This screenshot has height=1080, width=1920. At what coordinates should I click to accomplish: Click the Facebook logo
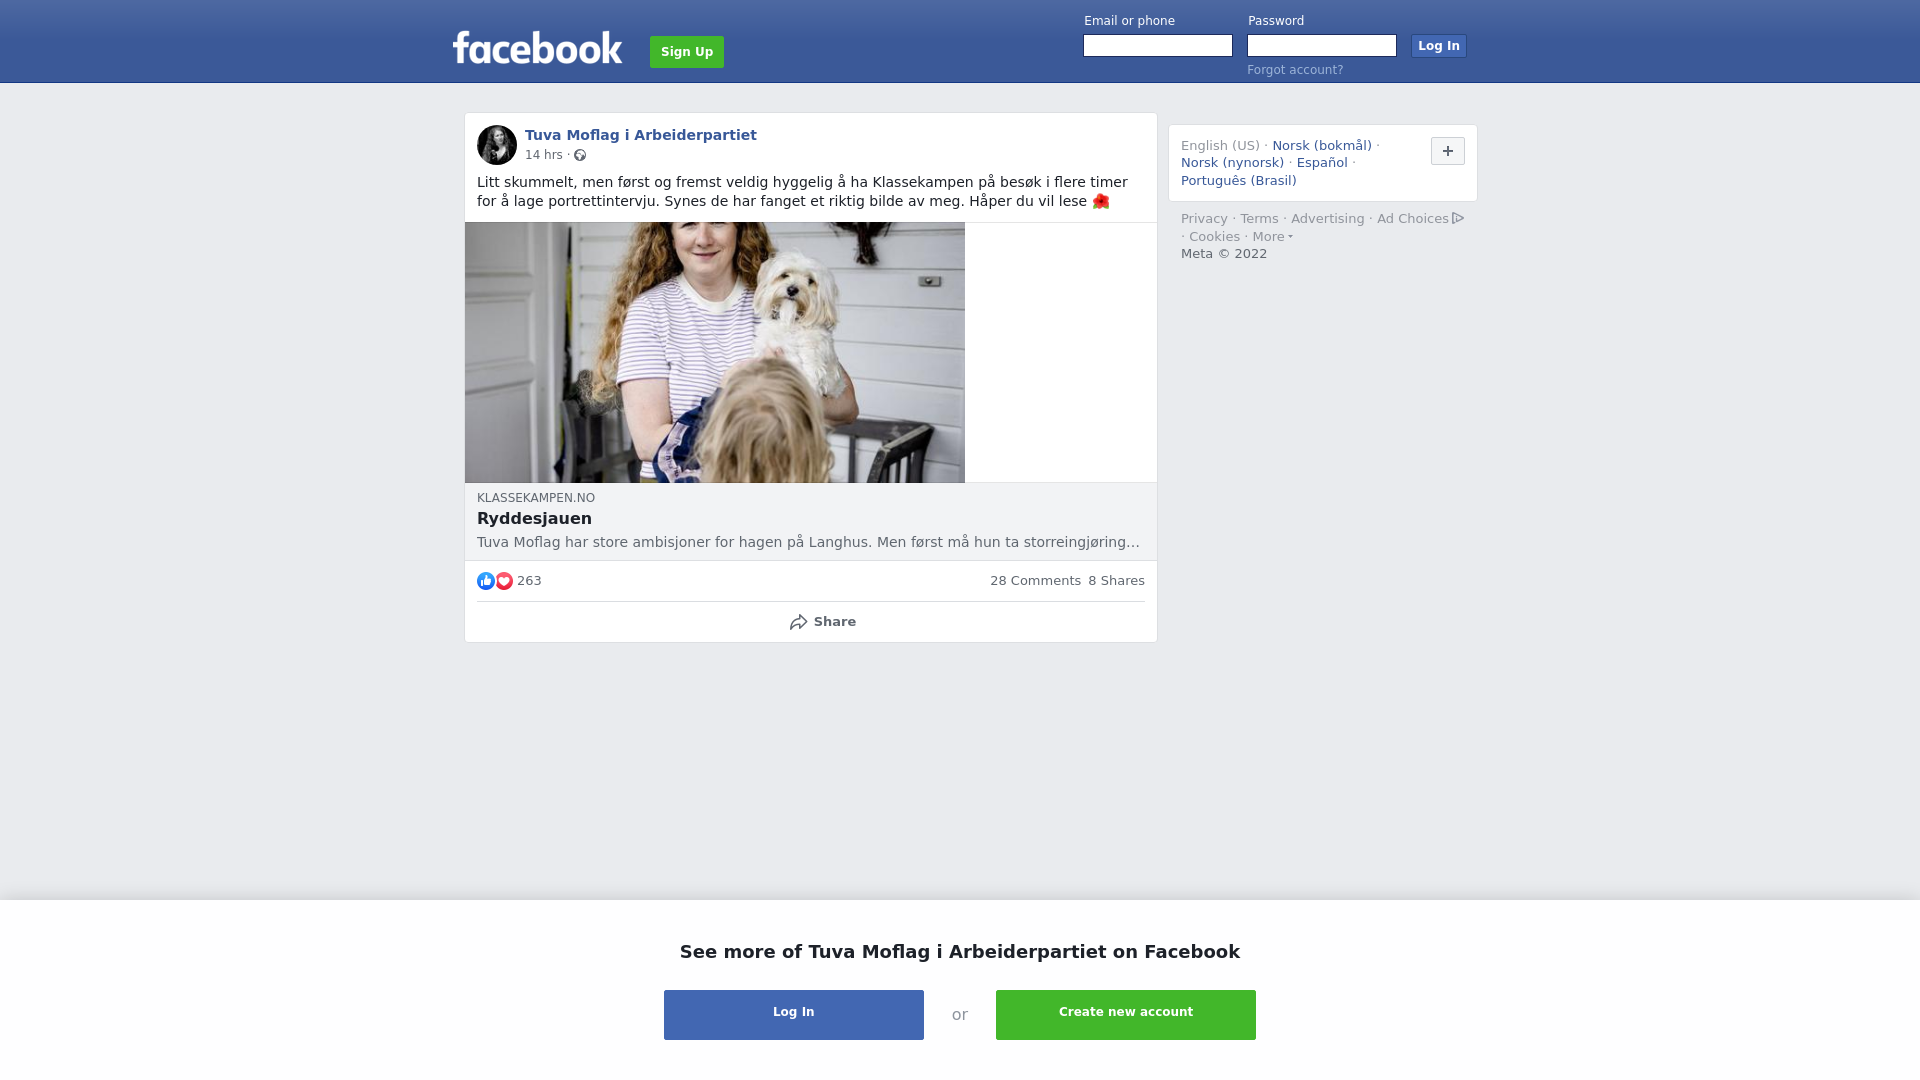537,48
